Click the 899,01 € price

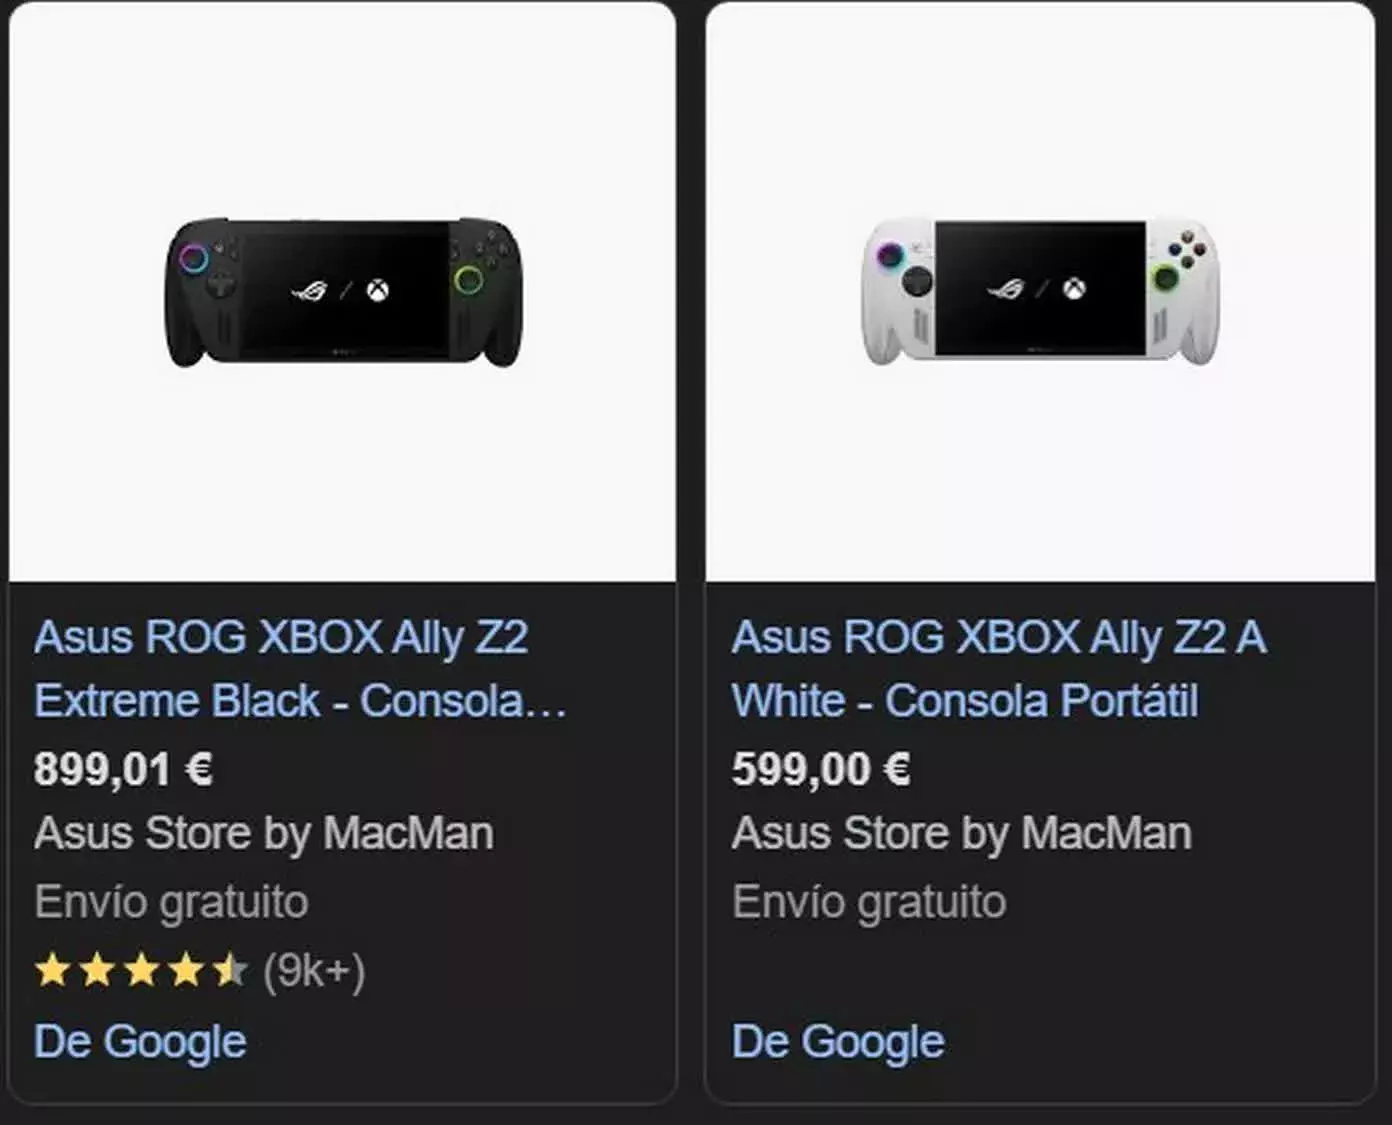click(x=123, y=770)
